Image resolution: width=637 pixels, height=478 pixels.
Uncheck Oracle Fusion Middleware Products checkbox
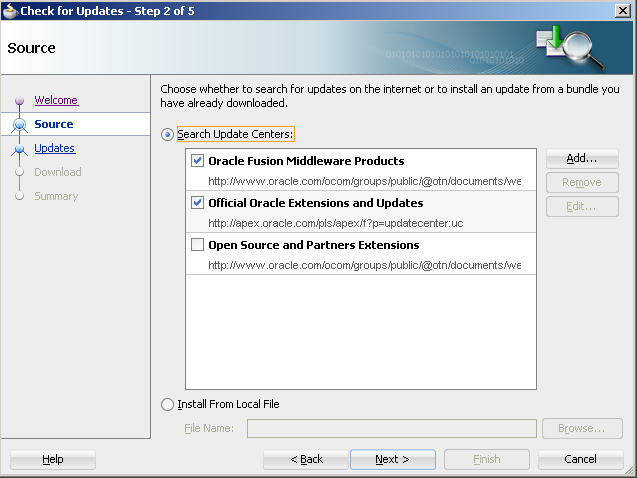coord(197,161)
